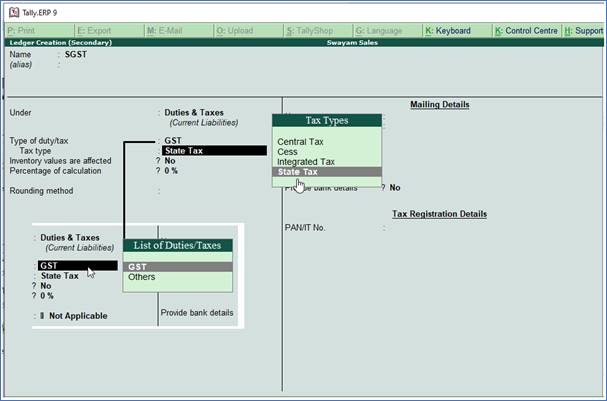Click the Under field Duties & Taxes
Viewport: 607px width, 401px height.
click(194, 113)
